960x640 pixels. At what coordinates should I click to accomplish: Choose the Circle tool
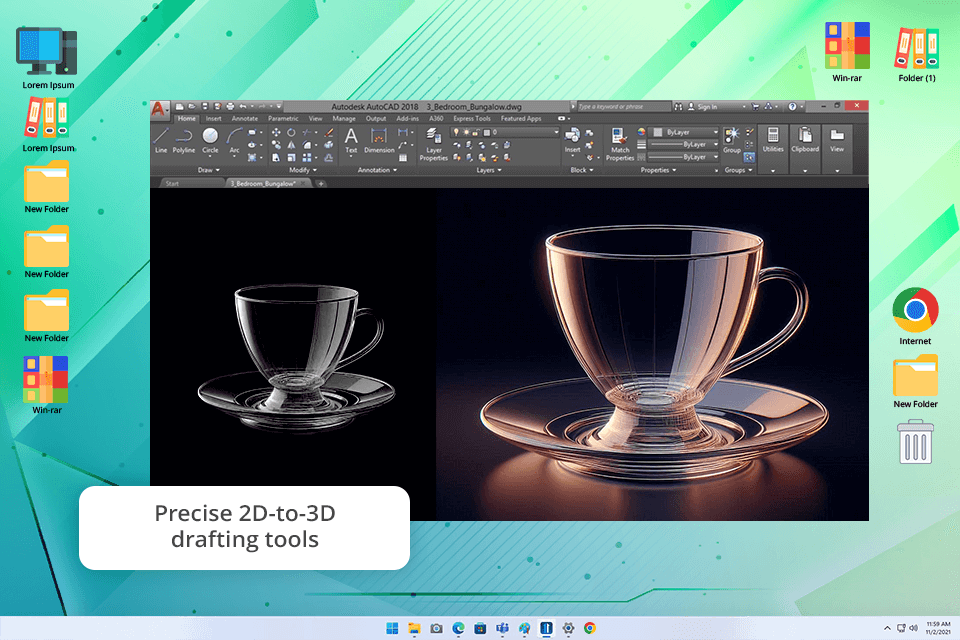(x=210, y=140)
